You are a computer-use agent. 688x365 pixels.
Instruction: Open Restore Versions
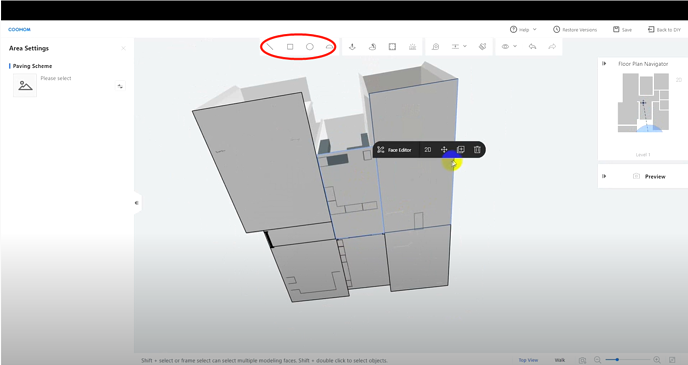pos(575,29)
